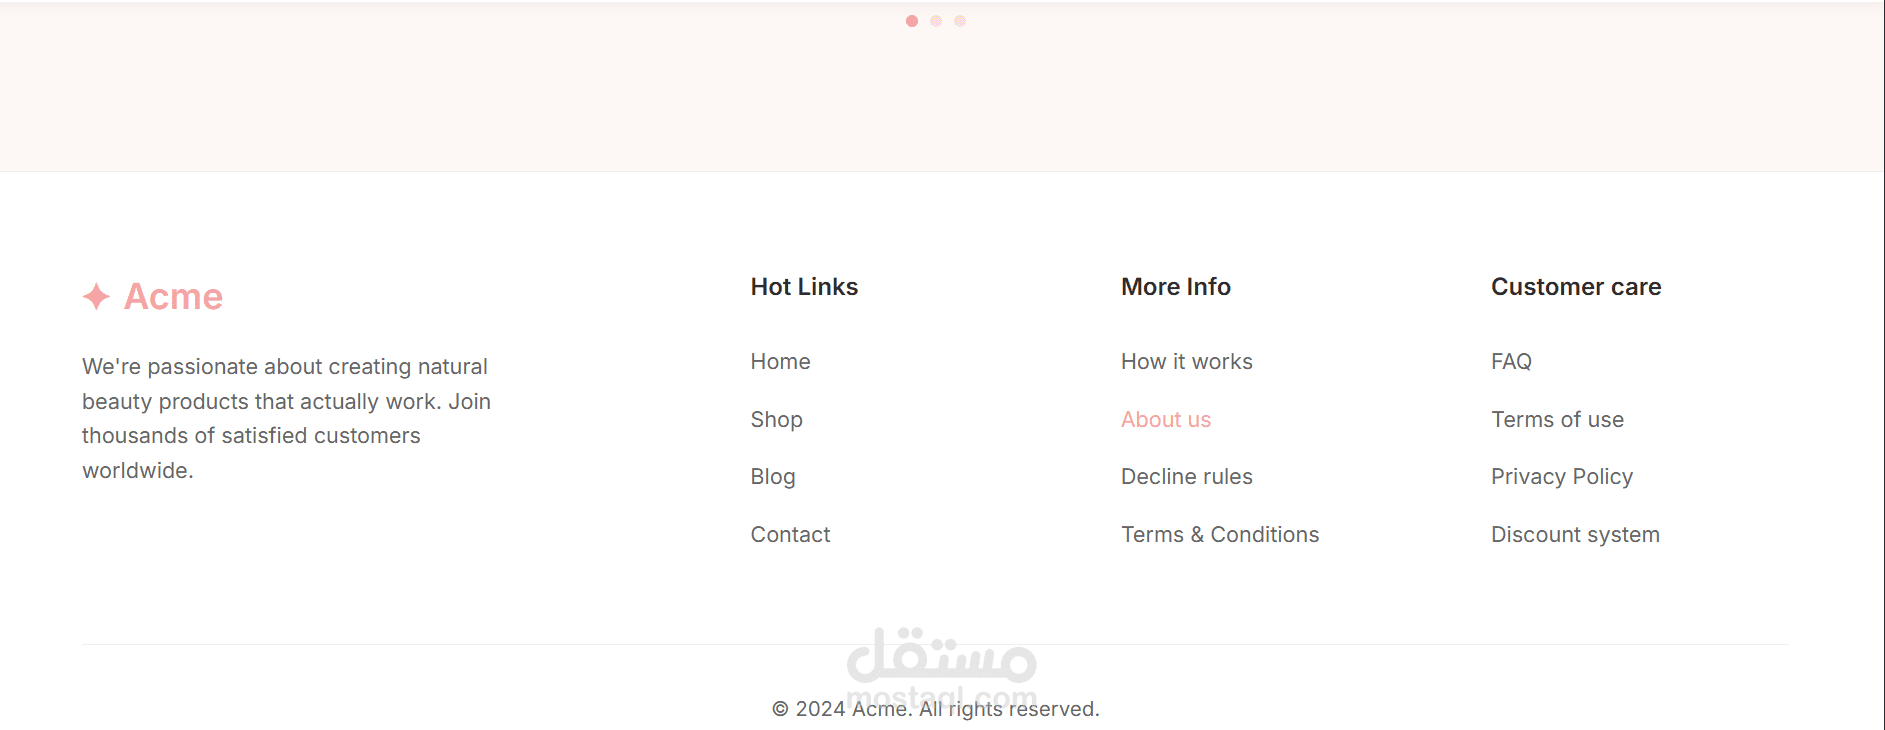Click the Acme sparkle star logo icon
Image resolution: width=1885 pixels, height=730 pixels.
click(x=96, y=296)
